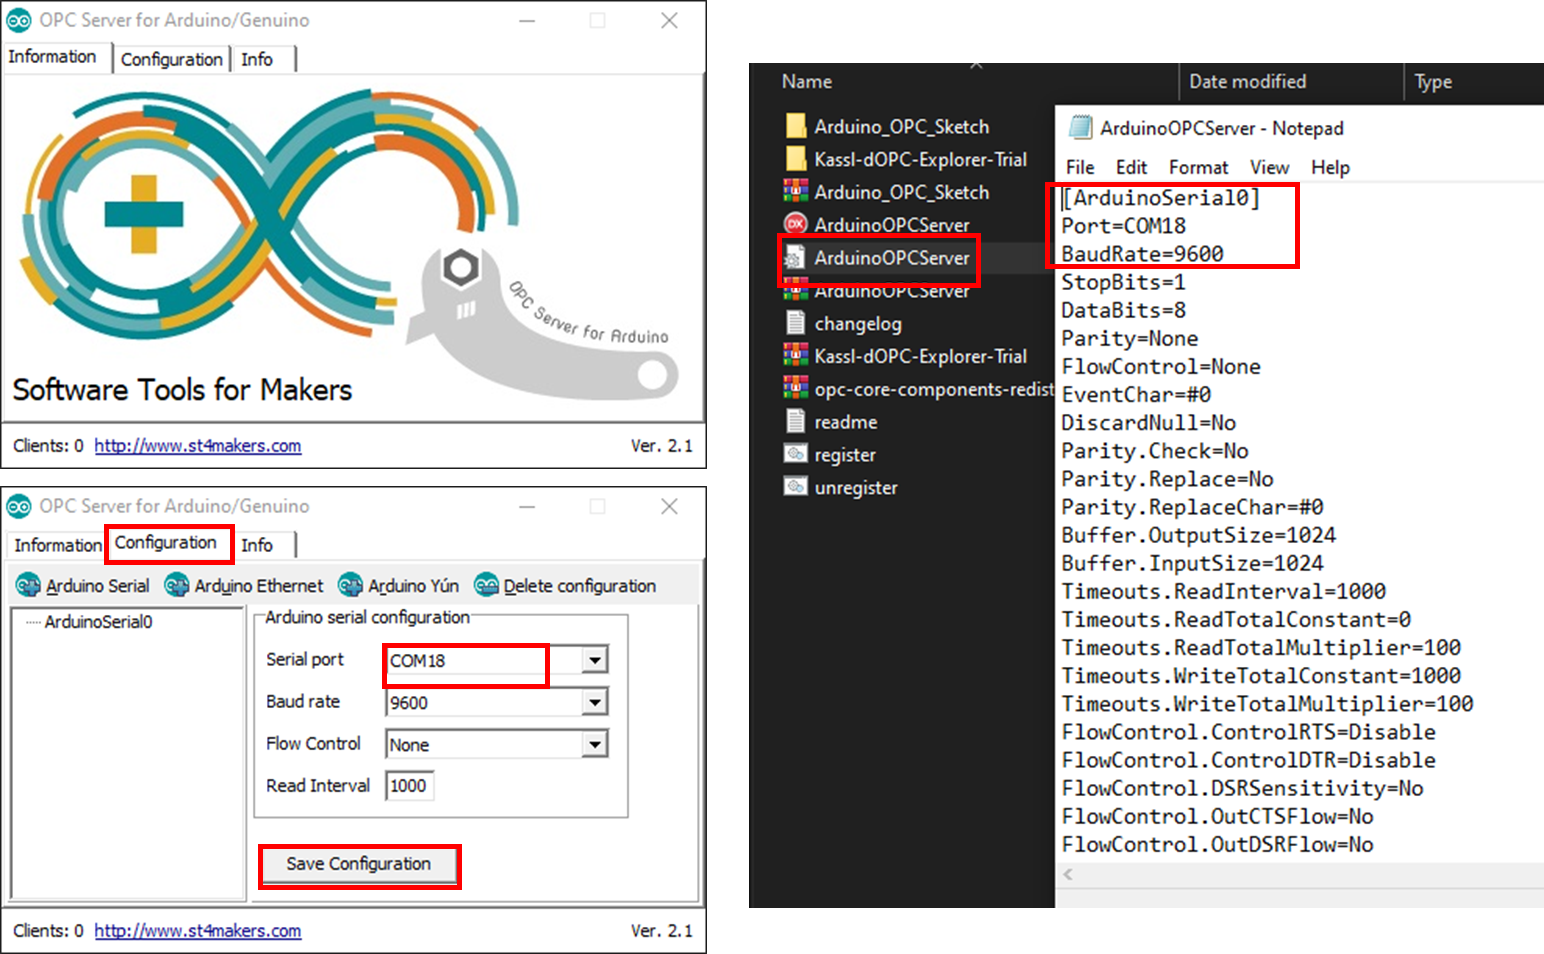This screenshot has height=954, width=1544.
Task: Click Arduino Yún toolbar icon
Action: click(351, 585)
